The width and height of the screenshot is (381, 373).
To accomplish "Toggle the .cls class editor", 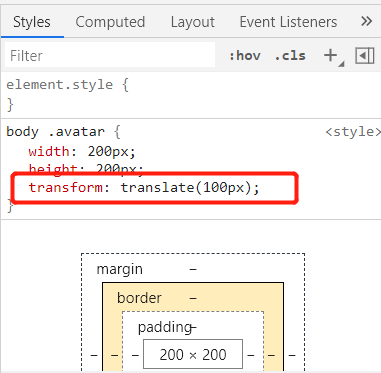I will coord(290,55).
